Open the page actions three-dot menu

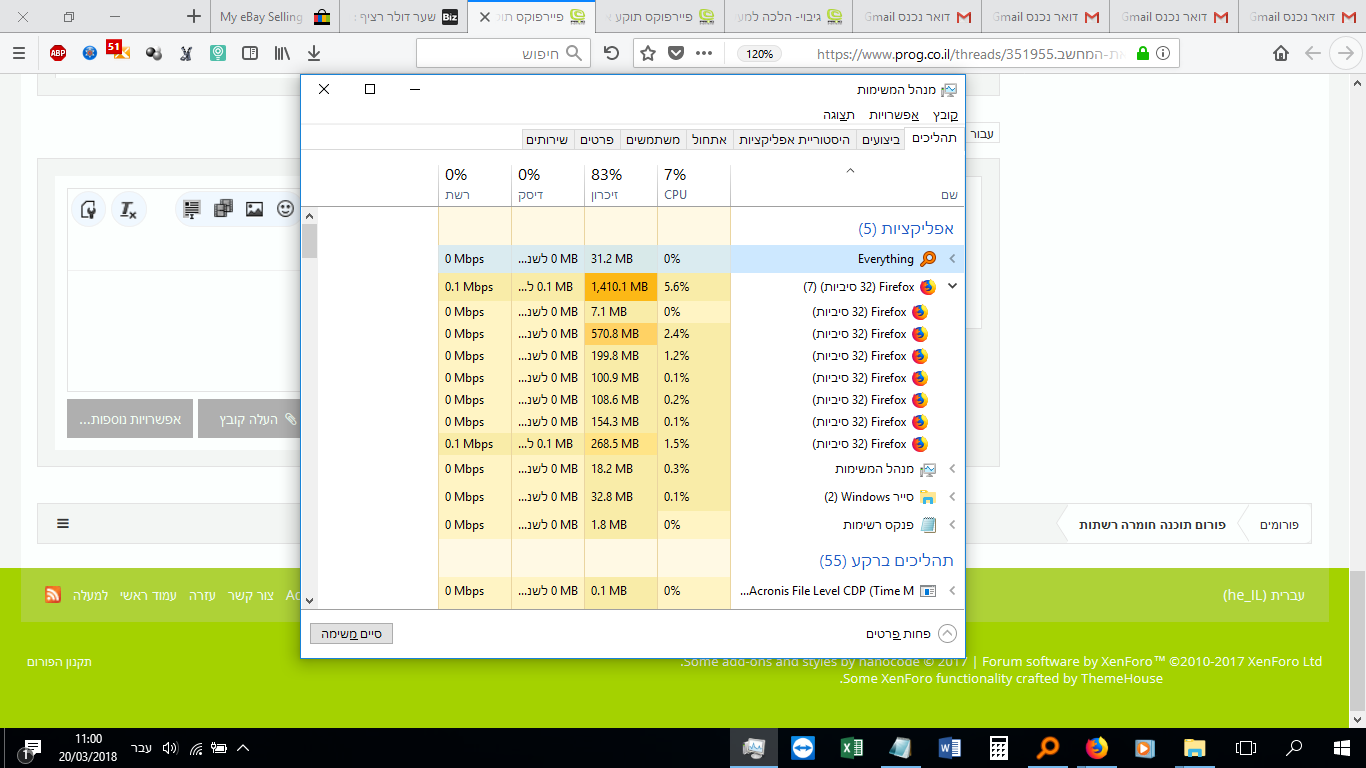coord(704,53)
